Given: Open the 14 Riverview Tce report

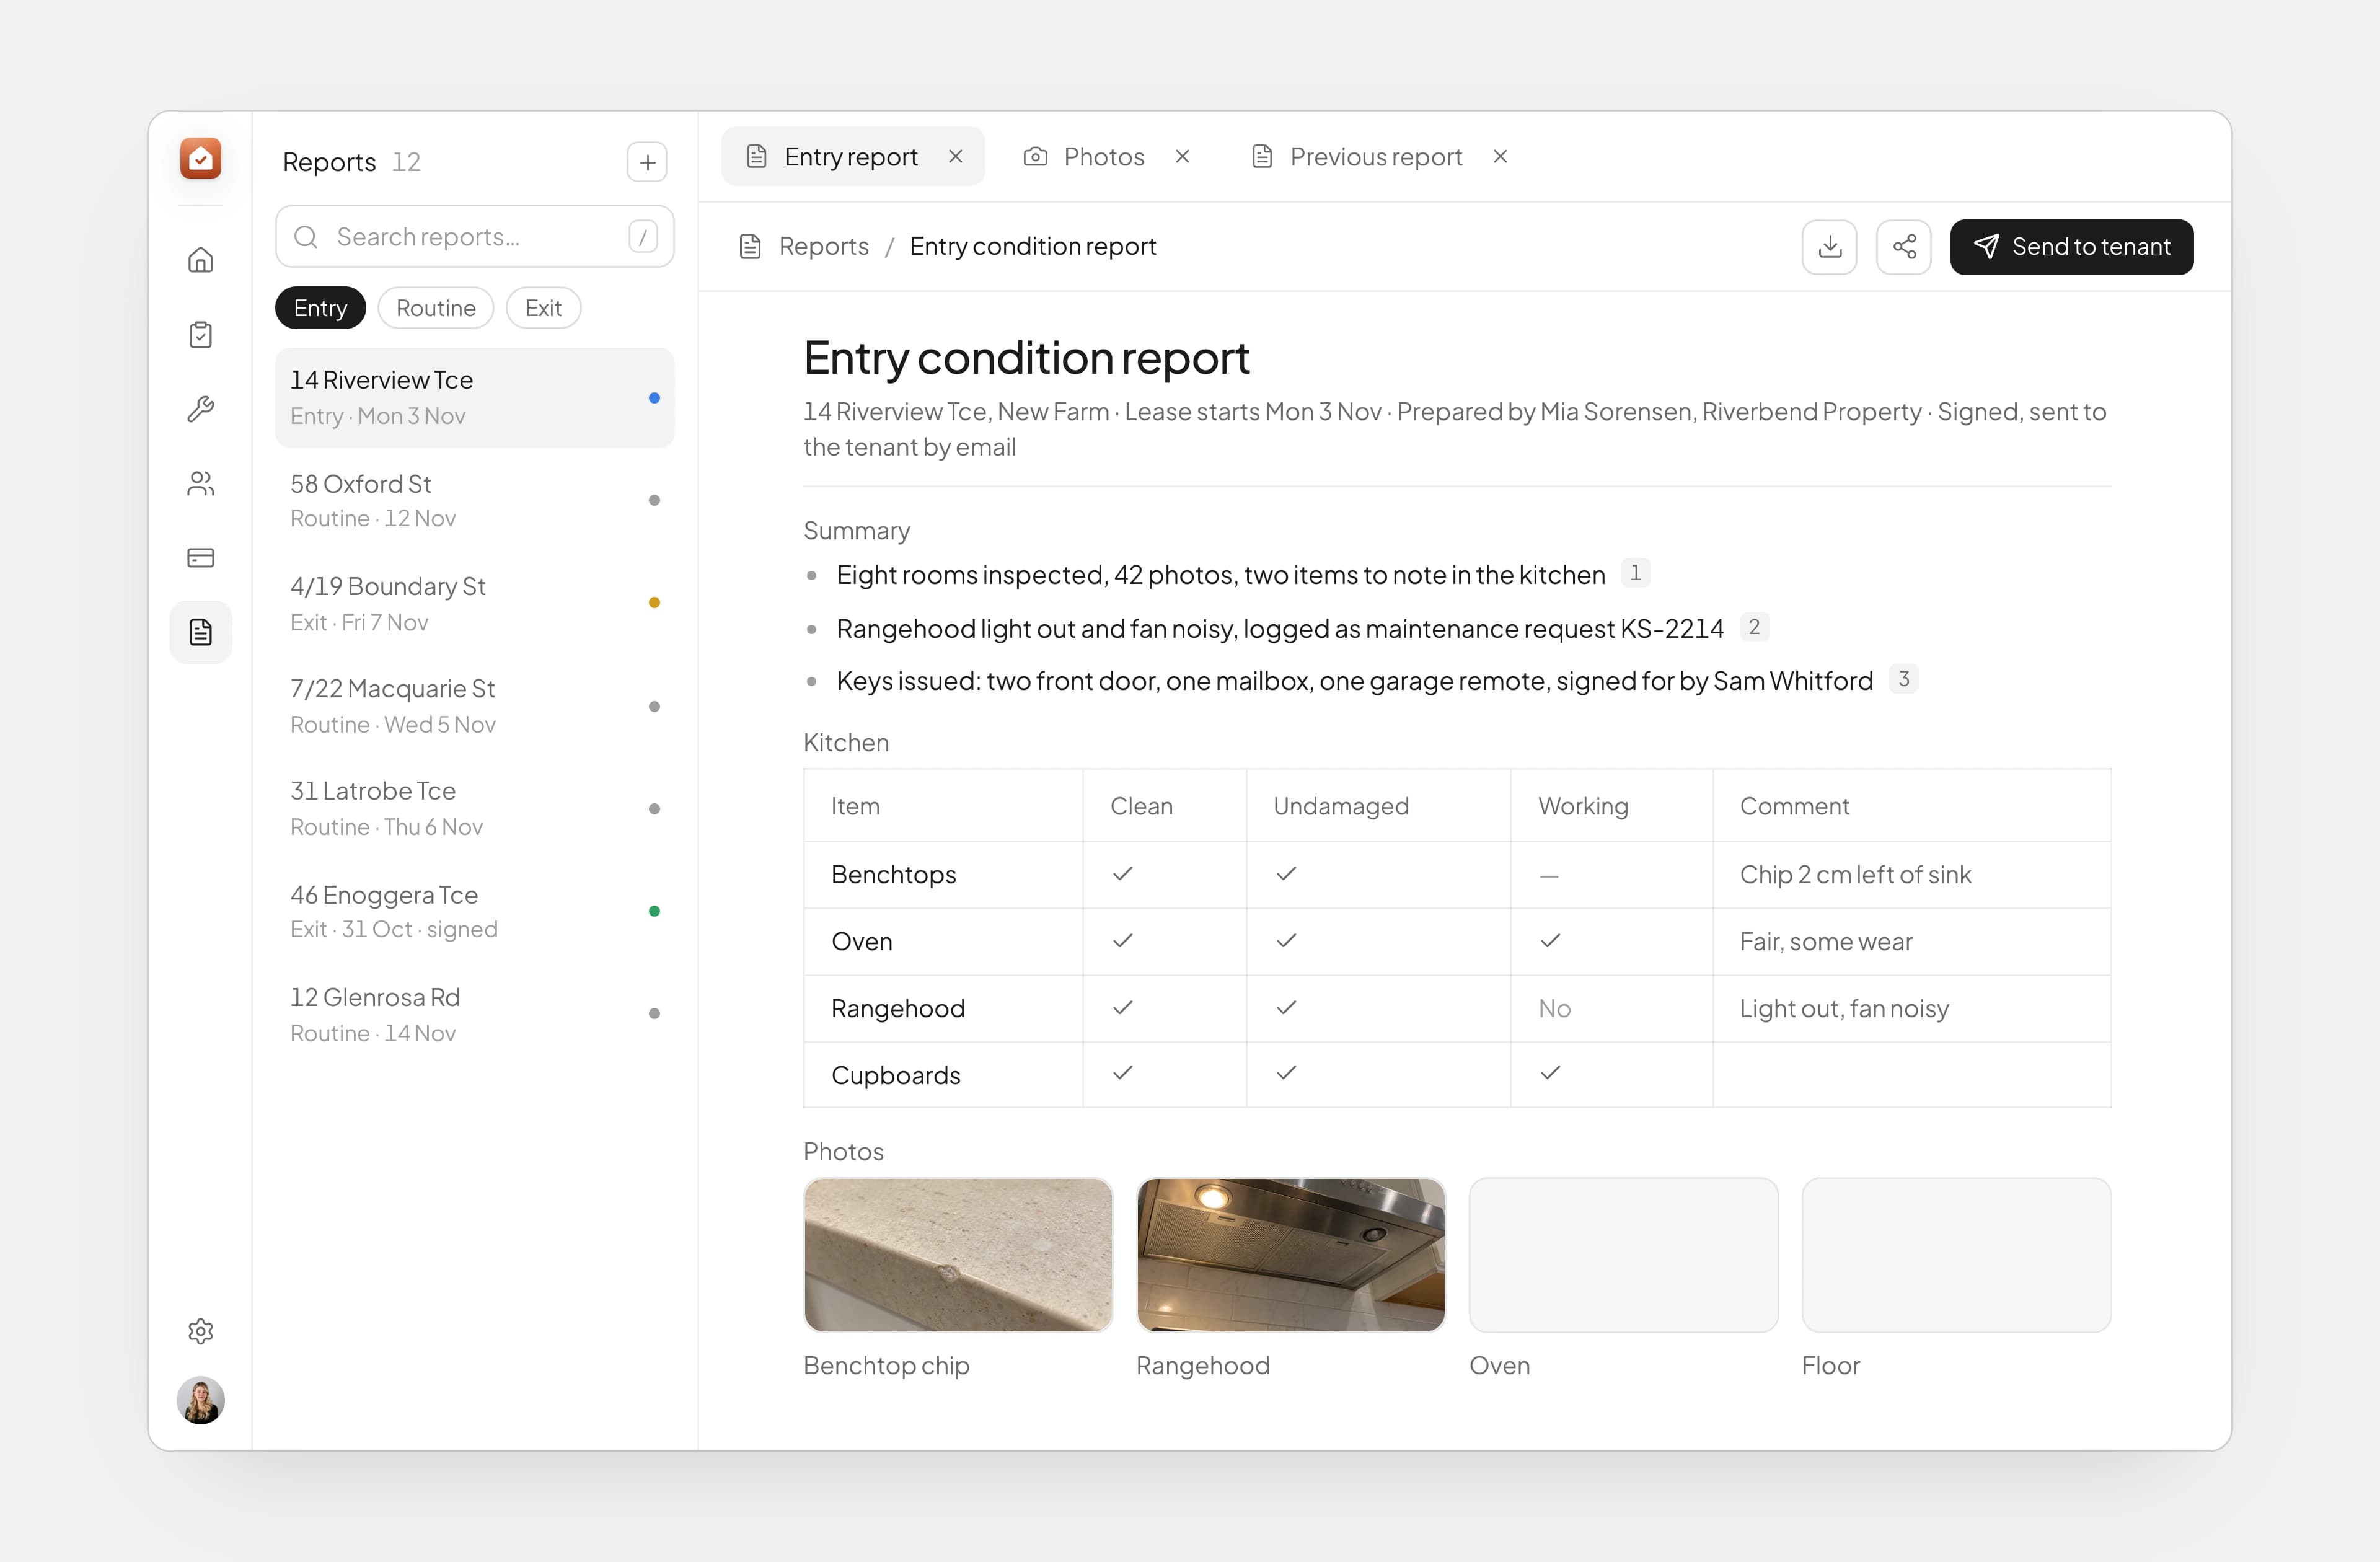Looking at the screenshot, I should click(x=474, y=398).
